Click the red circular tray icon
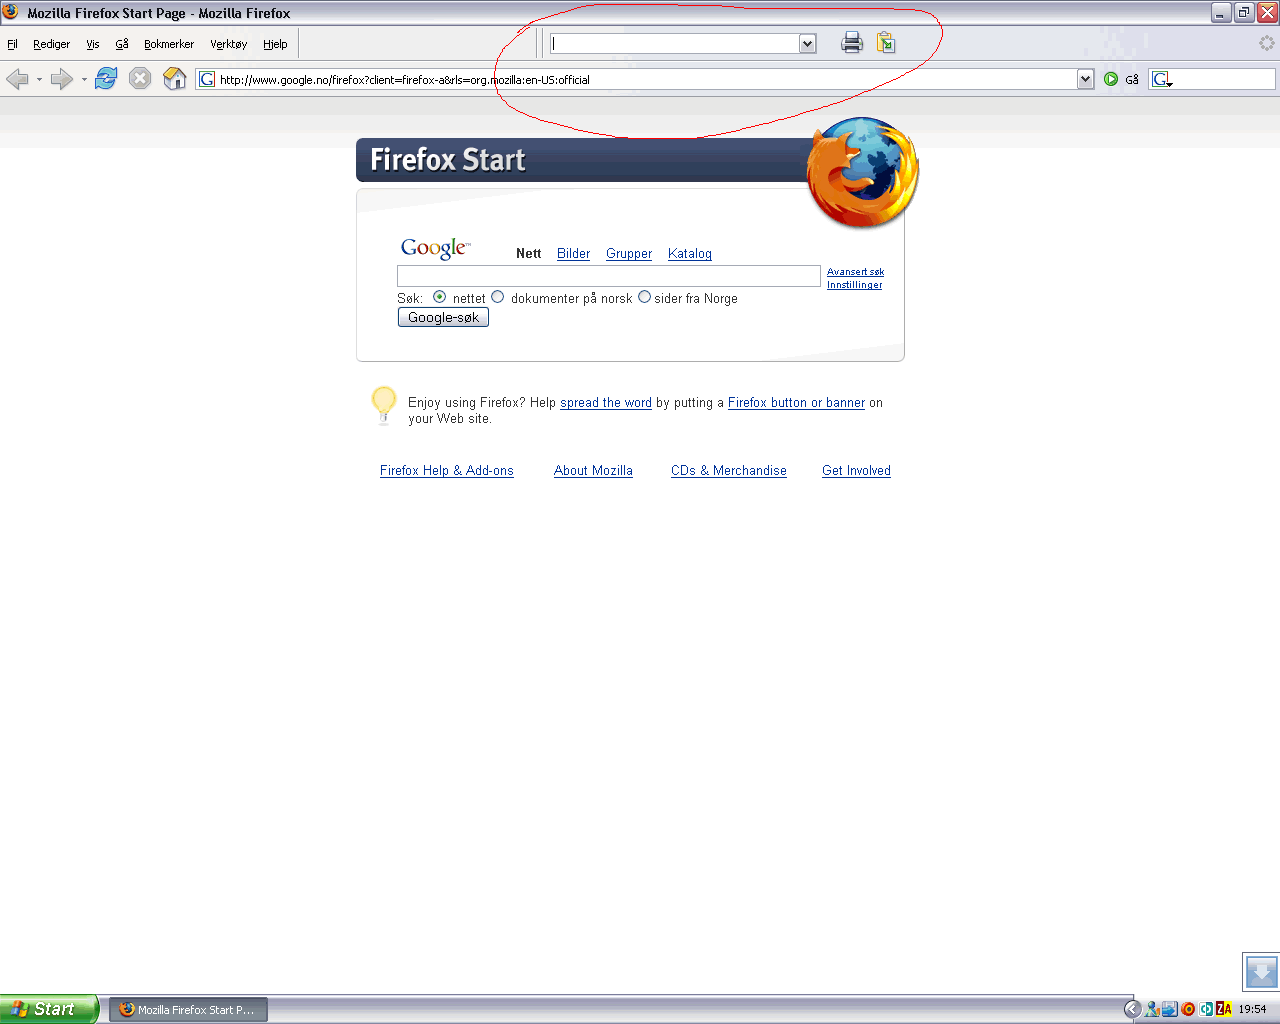This screenshot has width=1280, height=1024. [1188, 1009]
